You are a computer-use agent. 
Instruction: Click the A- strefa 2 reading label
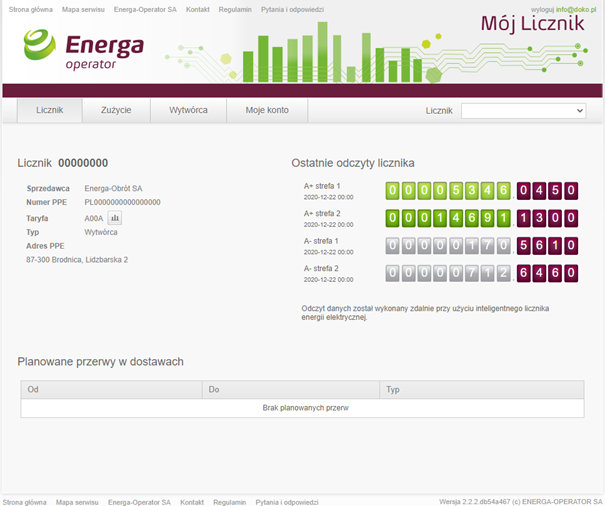coord(321,268)
